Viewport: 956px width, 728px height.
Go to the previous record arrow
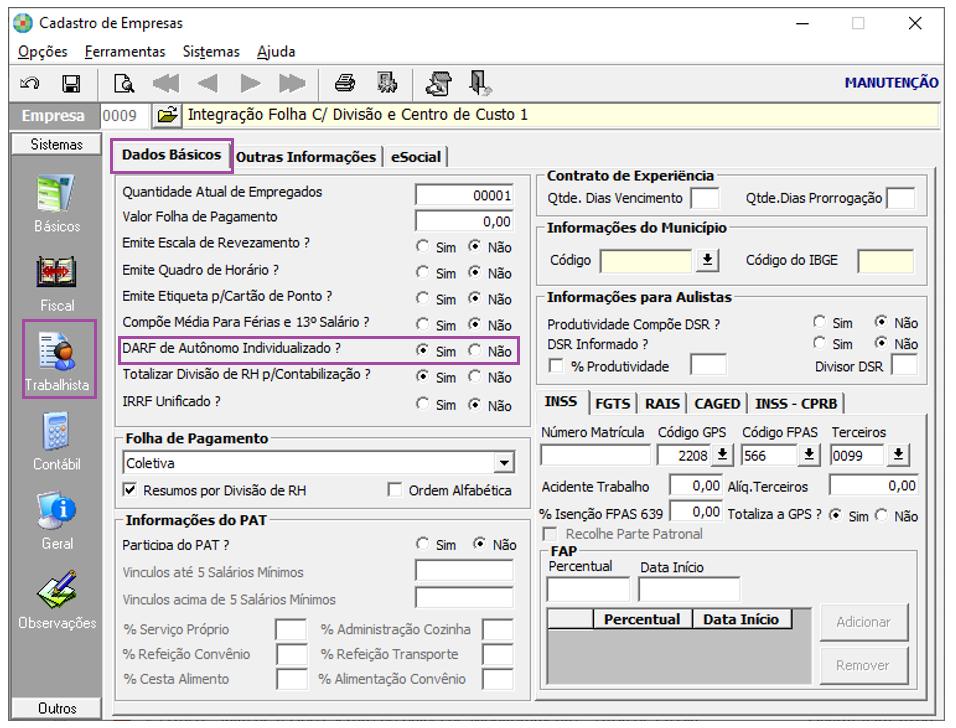pyautogui.click(x=208, y=83)
